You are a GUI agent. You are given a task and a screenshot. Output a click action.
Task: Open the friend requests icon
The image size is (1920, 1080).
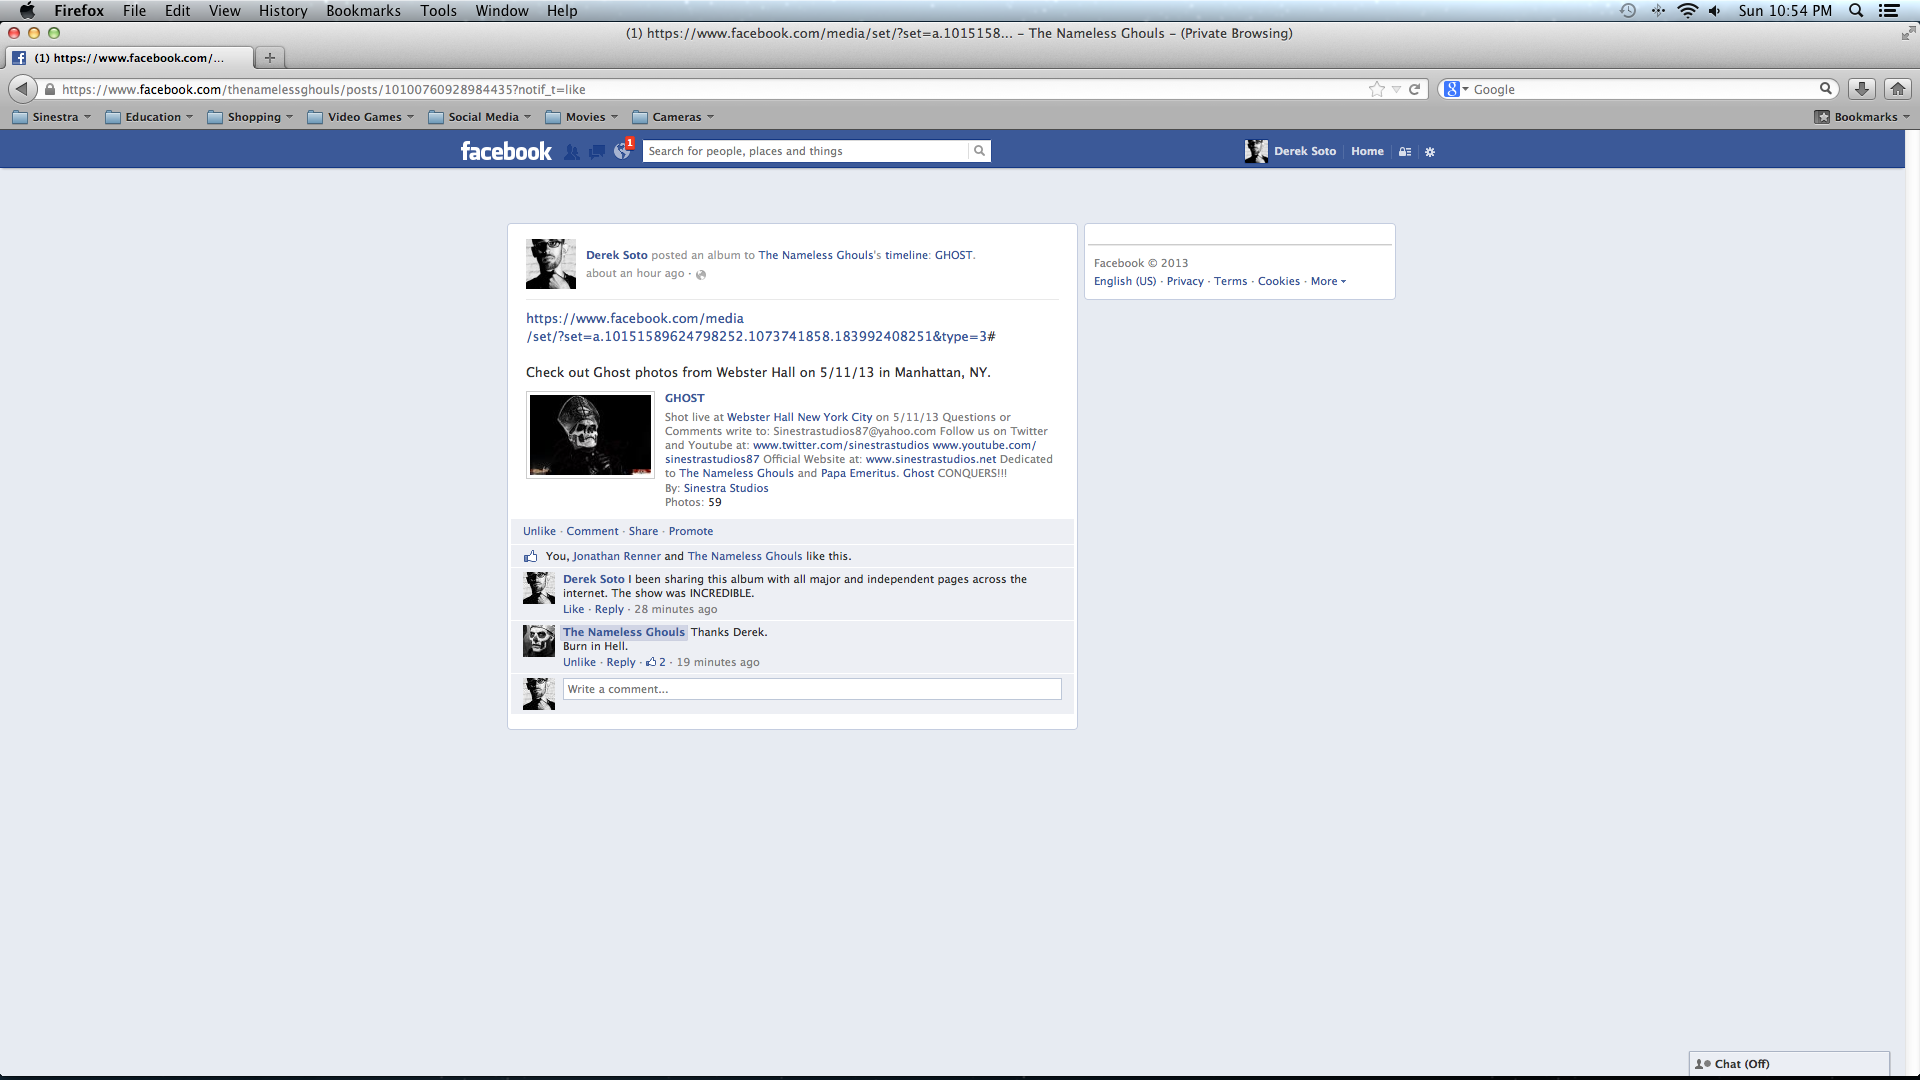(x=572, y=152)
